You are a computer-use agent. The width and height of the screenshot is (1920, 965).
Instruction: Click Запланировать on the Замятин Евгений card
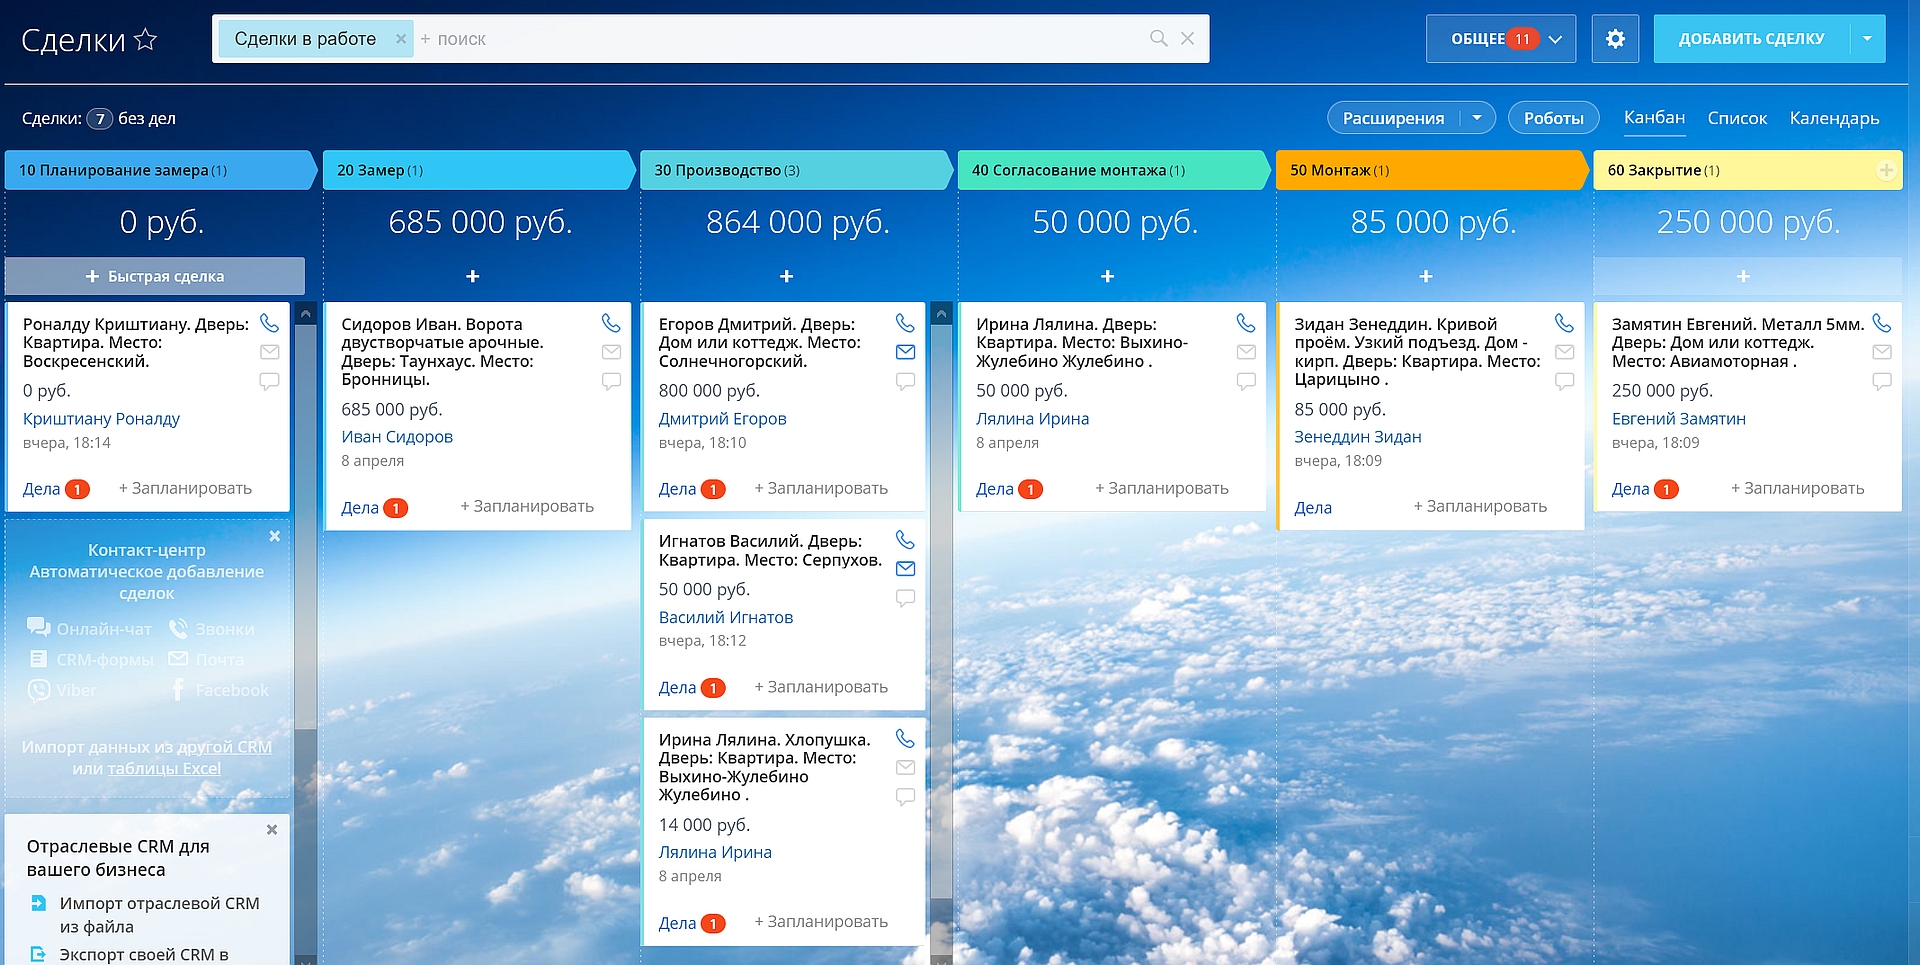[1798, 489]
